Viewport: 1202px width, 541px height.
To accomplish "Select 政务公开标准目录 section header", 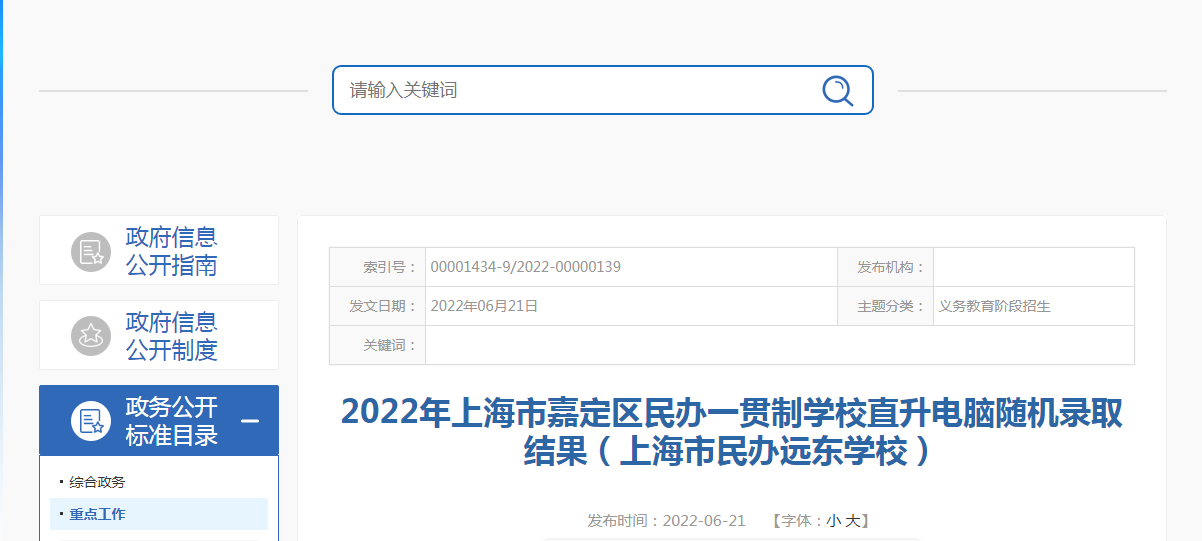I will point(159,420).
